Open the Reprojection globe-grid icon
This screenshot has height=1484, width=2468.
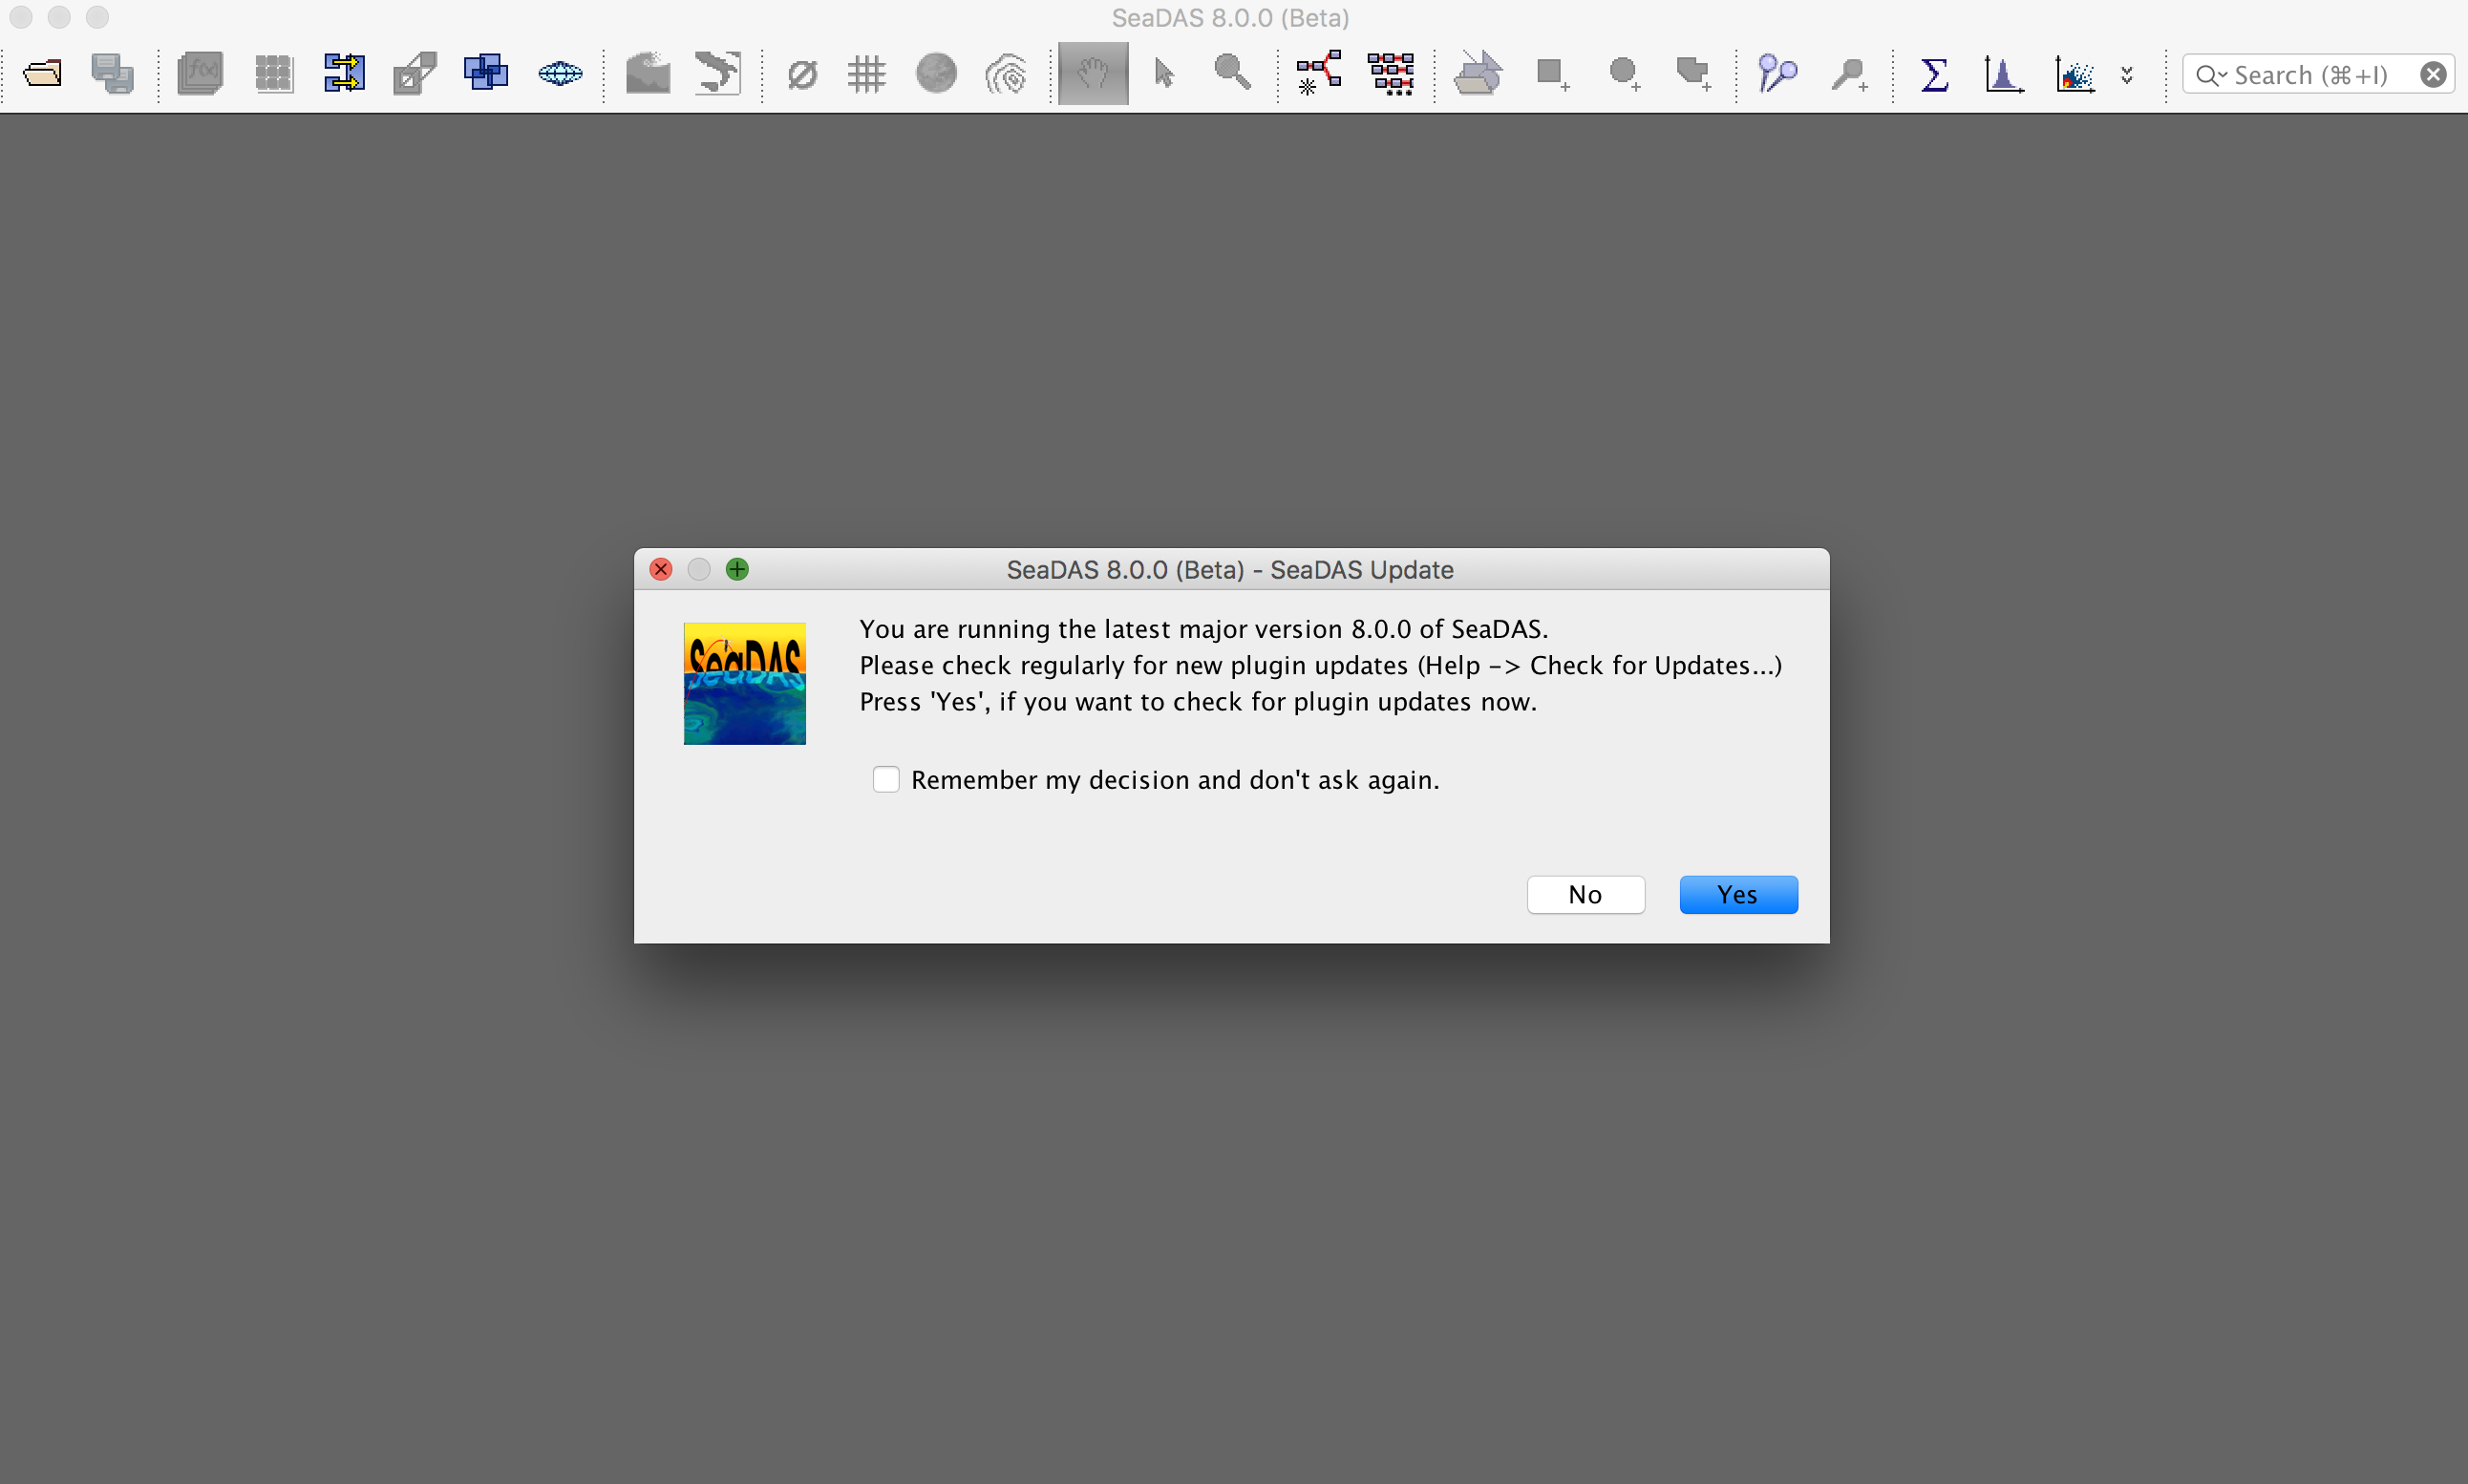560,73
